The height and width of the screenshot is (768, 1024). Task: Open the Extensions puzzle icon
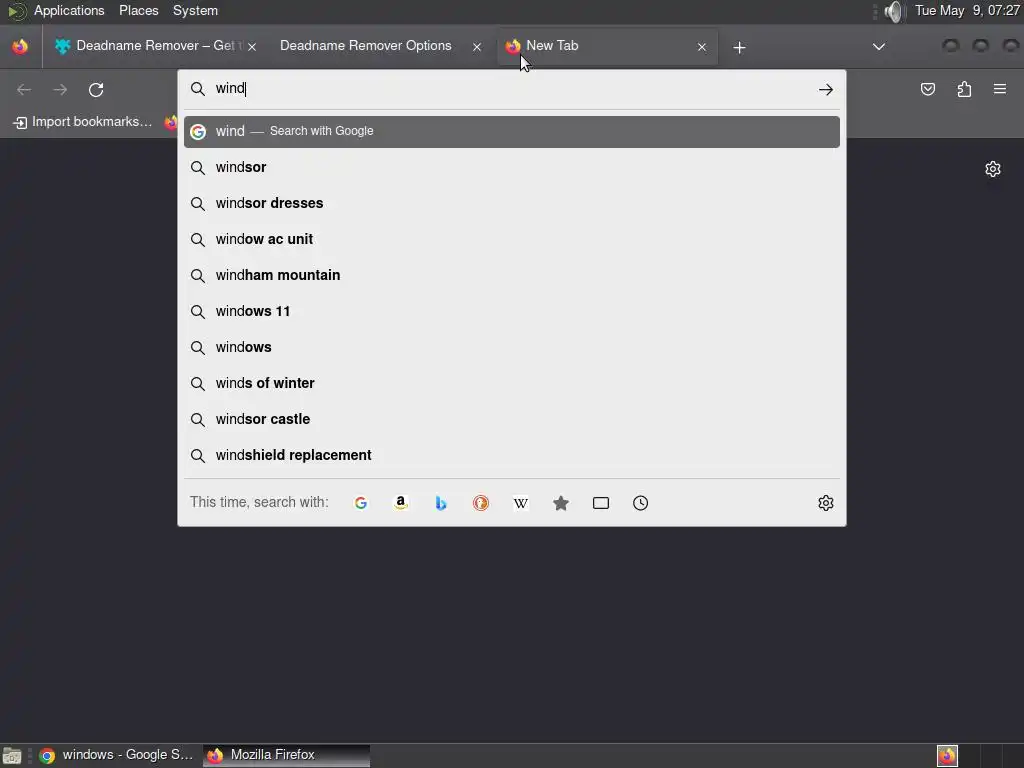click(964, 89)
